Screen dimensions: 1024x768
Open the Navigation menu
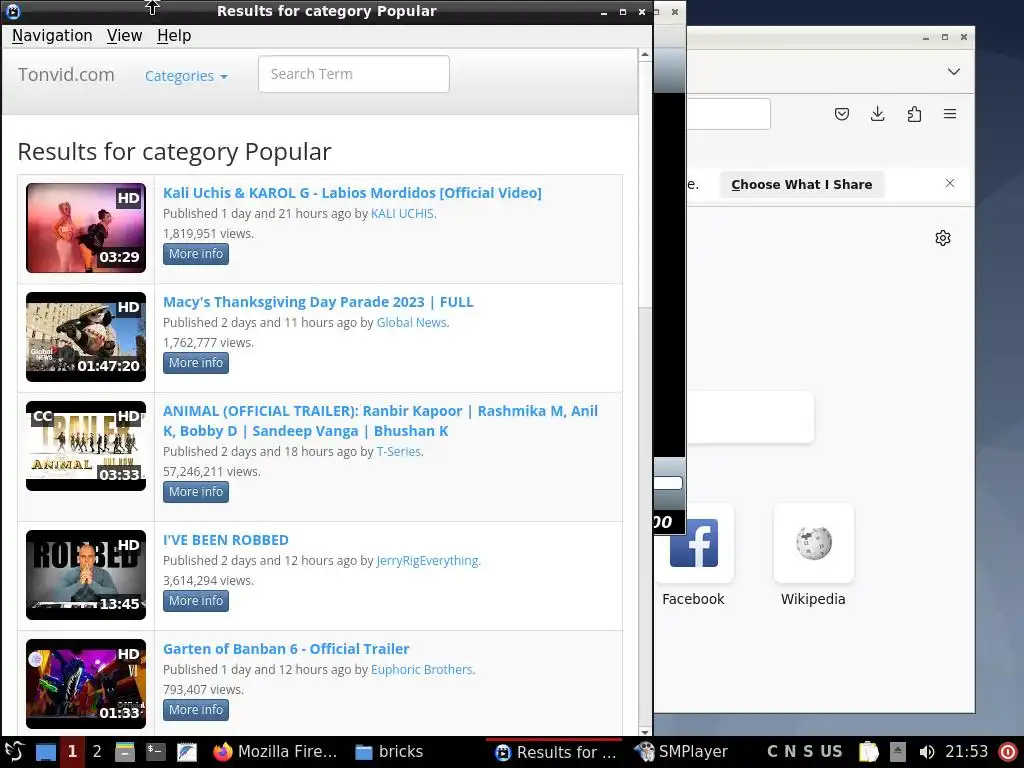point(52,35)
